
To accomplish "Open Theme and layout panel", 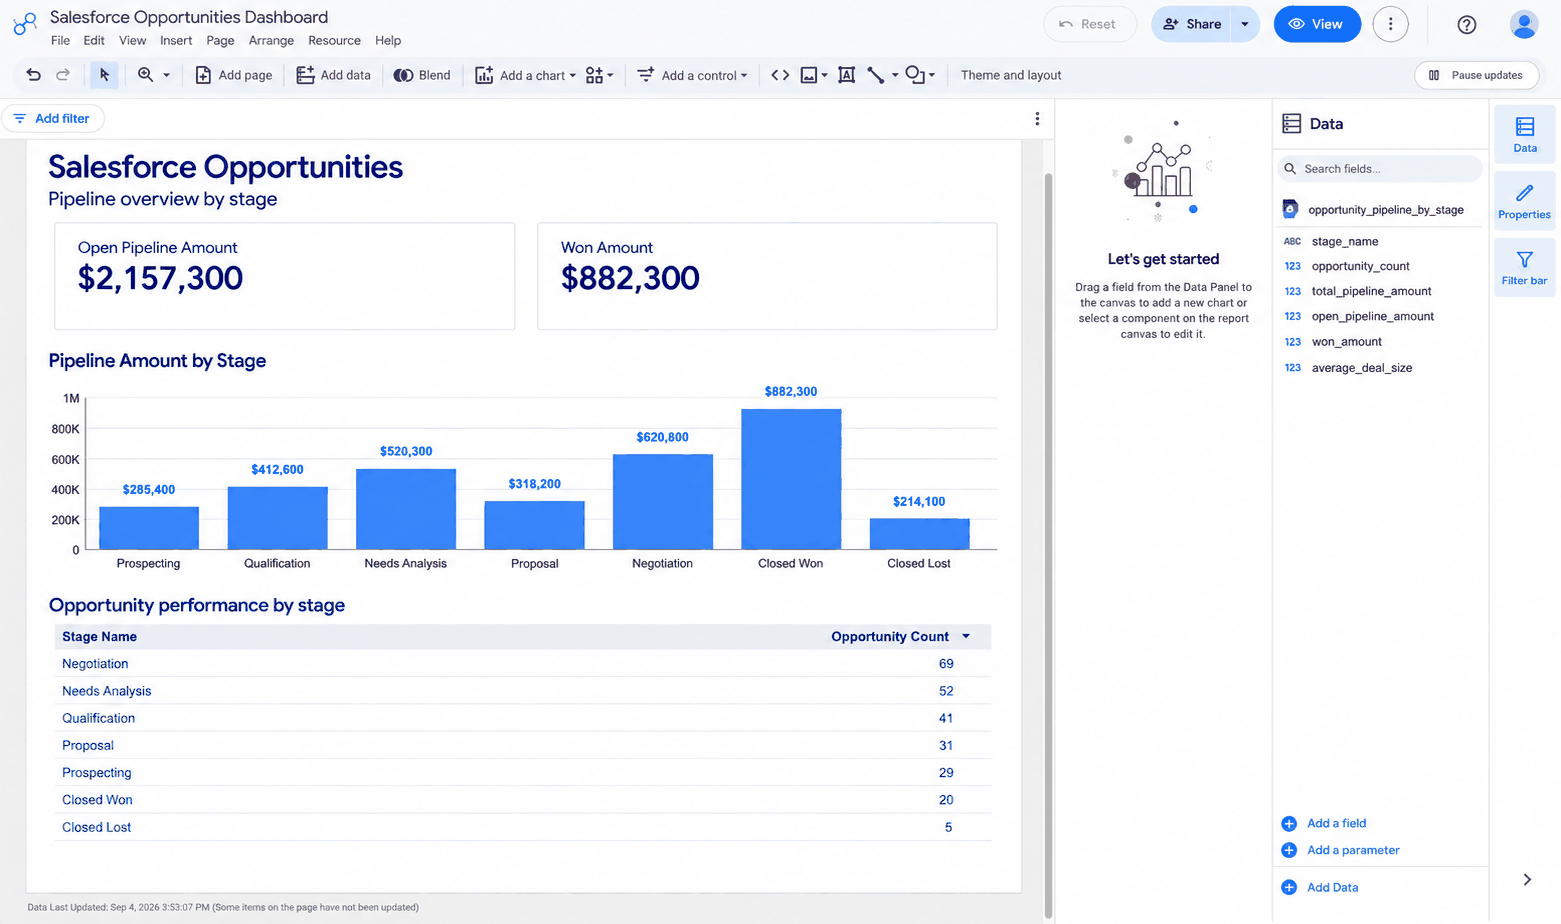I will pos(1011,75).
